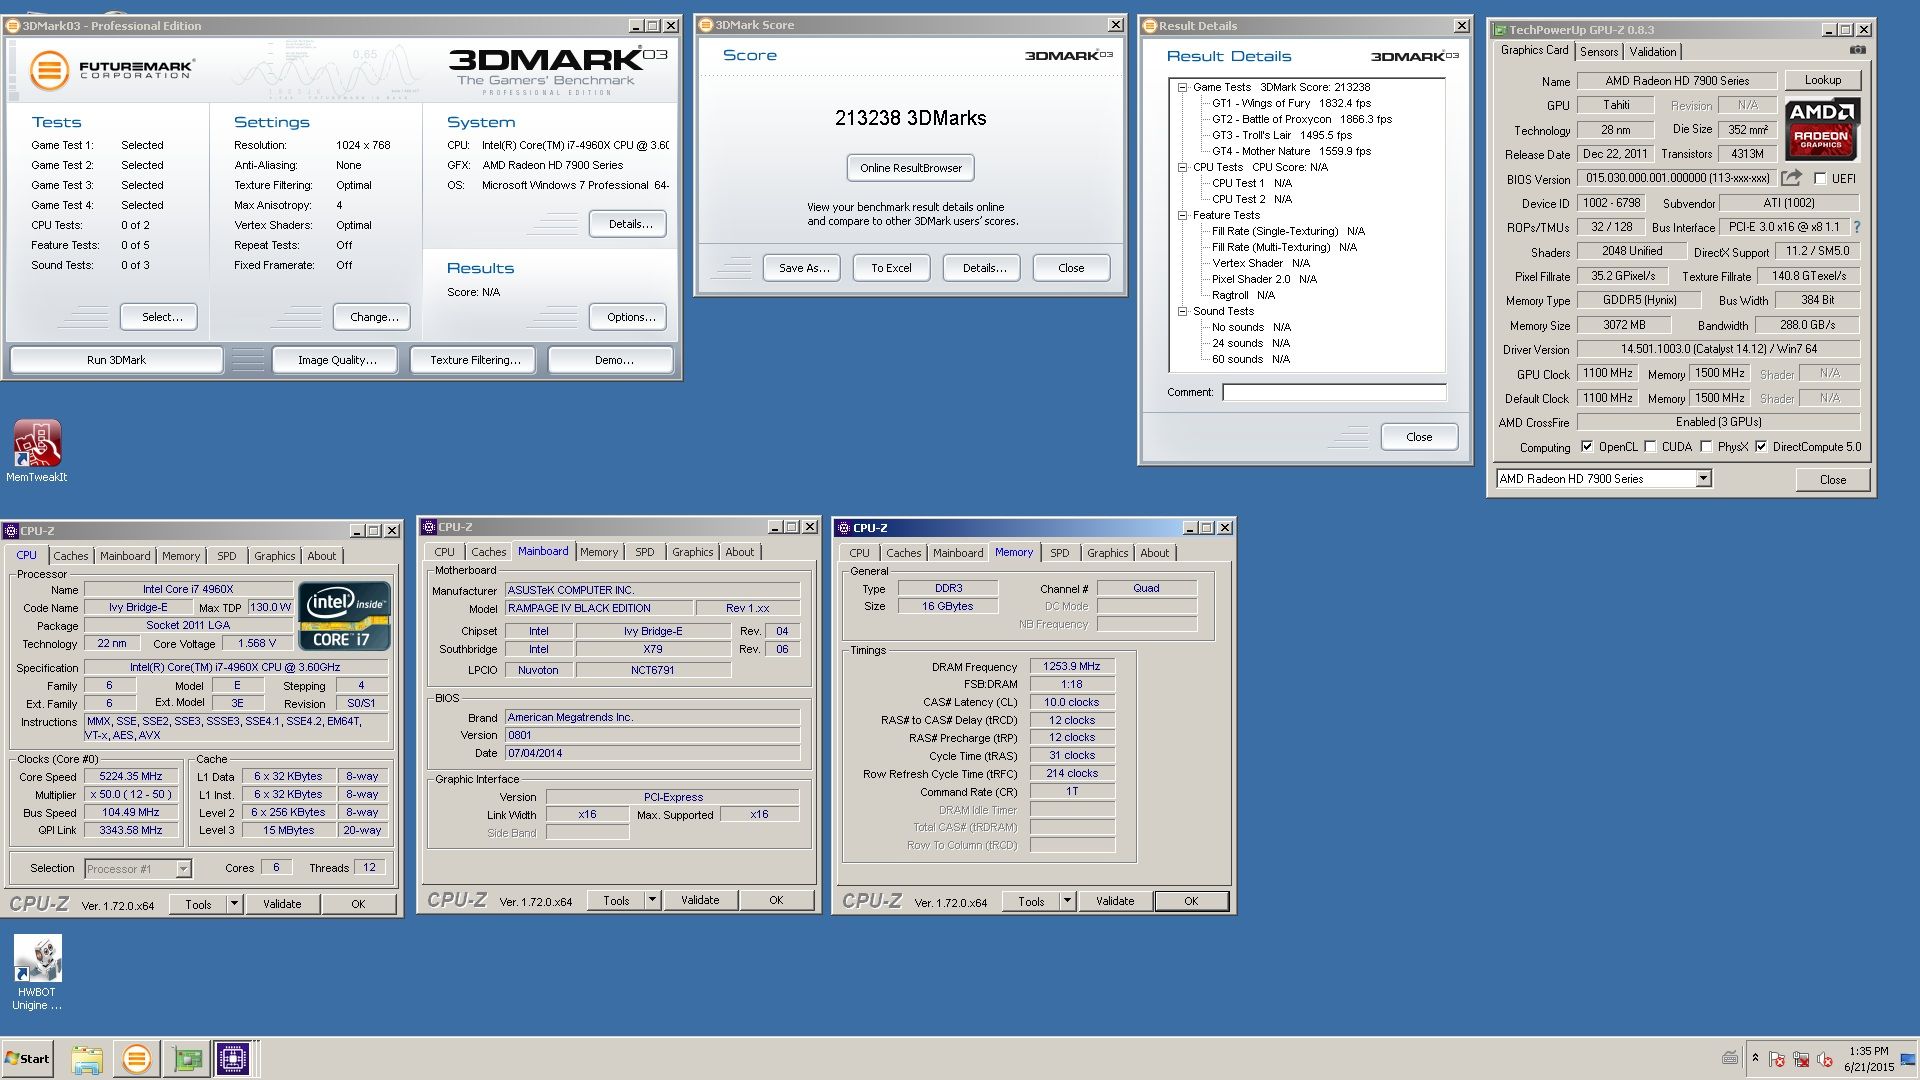
Task: Collapse the Feature Tests tree node
Action: (1182, 215)
